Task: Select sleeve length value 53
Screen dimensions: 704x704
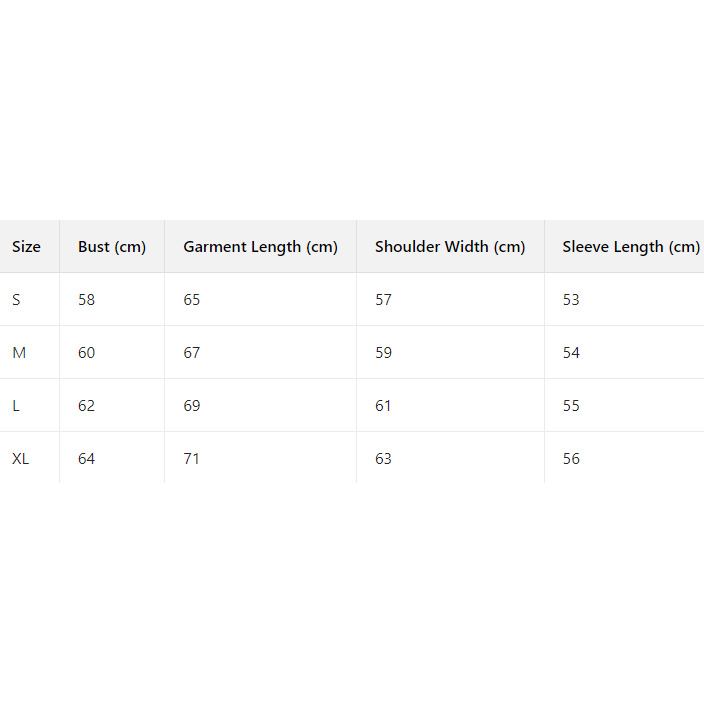Action: click(x=571, y=300)
